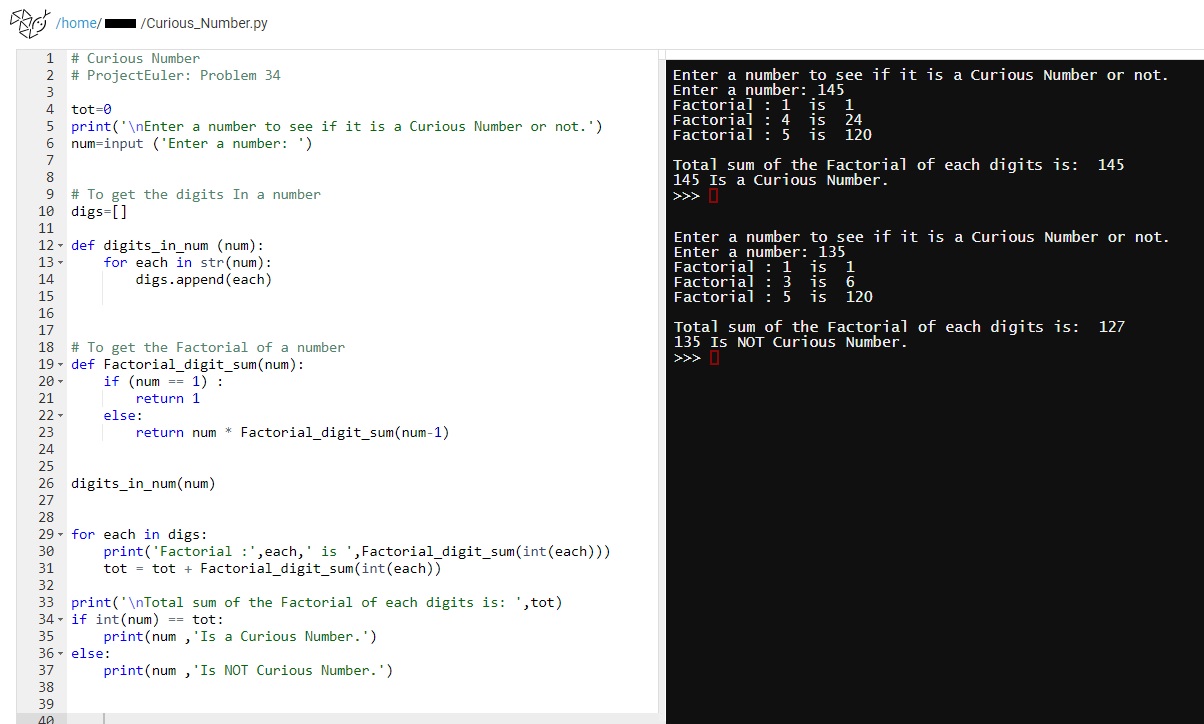Click '145 Is a Curious Number.' in the console
Image resolution: width=1204 pixels, height=724 pixels.
point(781,180)
